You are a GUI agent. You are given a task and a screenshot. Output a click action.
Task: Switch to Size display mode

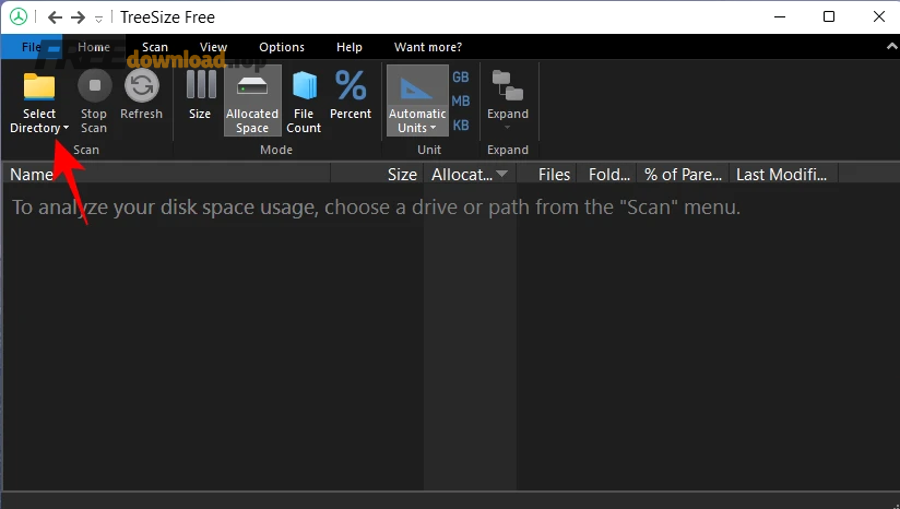click(200, 95)
